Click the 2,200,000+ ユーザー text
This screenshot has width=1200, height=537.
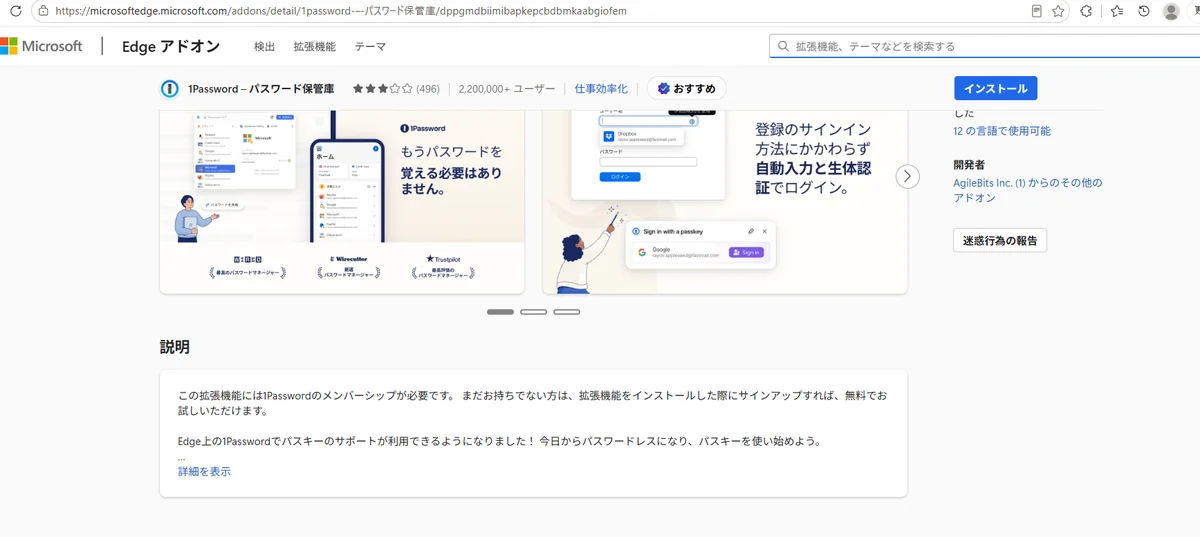[507, 89]
